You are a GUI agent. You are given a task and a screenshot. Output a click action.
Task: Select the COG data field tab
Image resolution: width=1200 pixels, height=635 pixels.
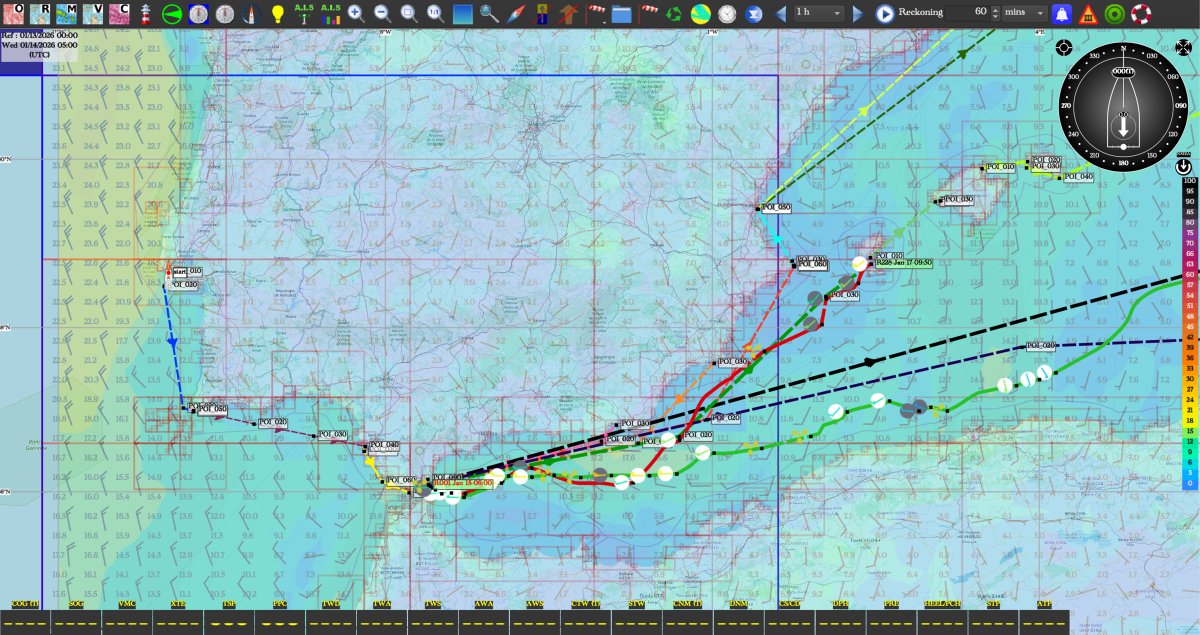25,605
